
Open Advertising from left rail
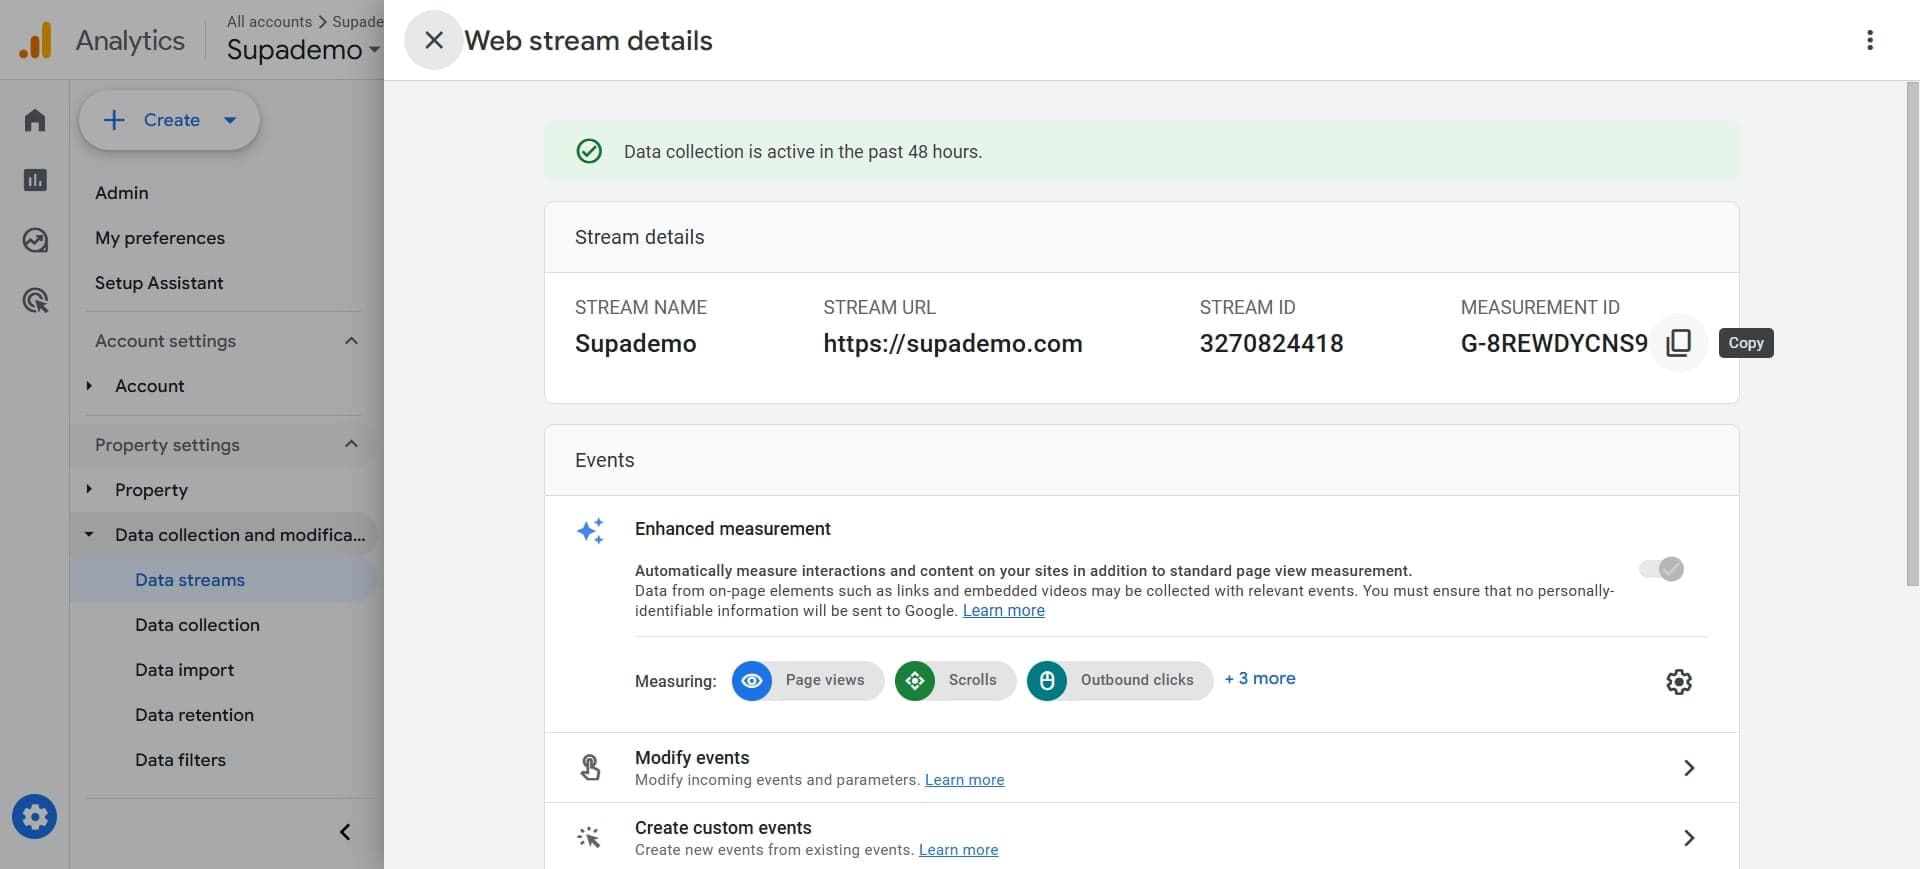pos(35,300)
